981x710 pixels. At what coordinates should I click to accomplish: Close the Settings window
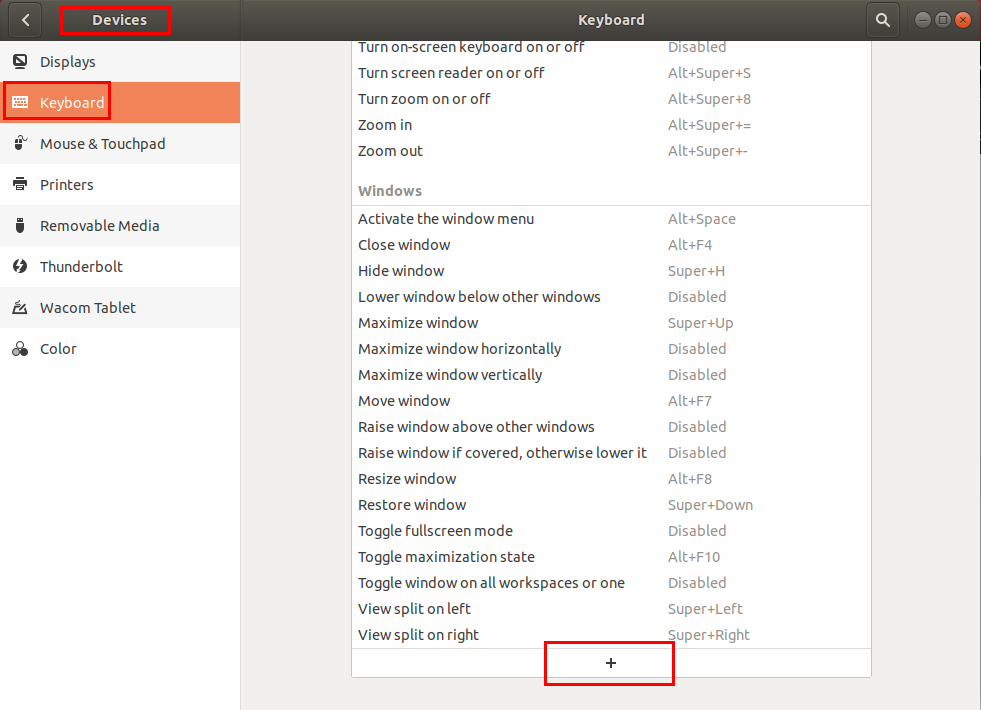click(963, 20)
